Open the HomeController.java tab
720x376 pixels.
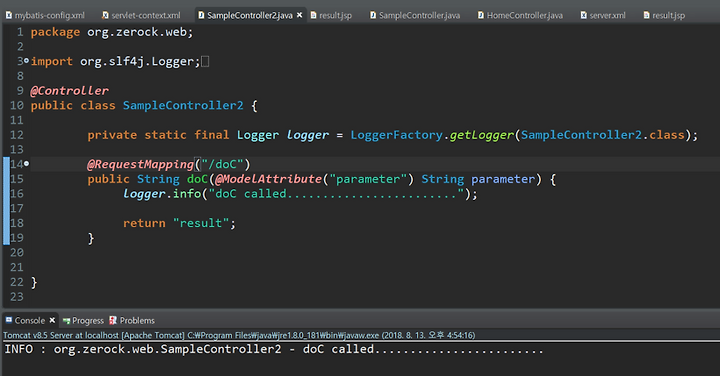[x=520, y=15]
